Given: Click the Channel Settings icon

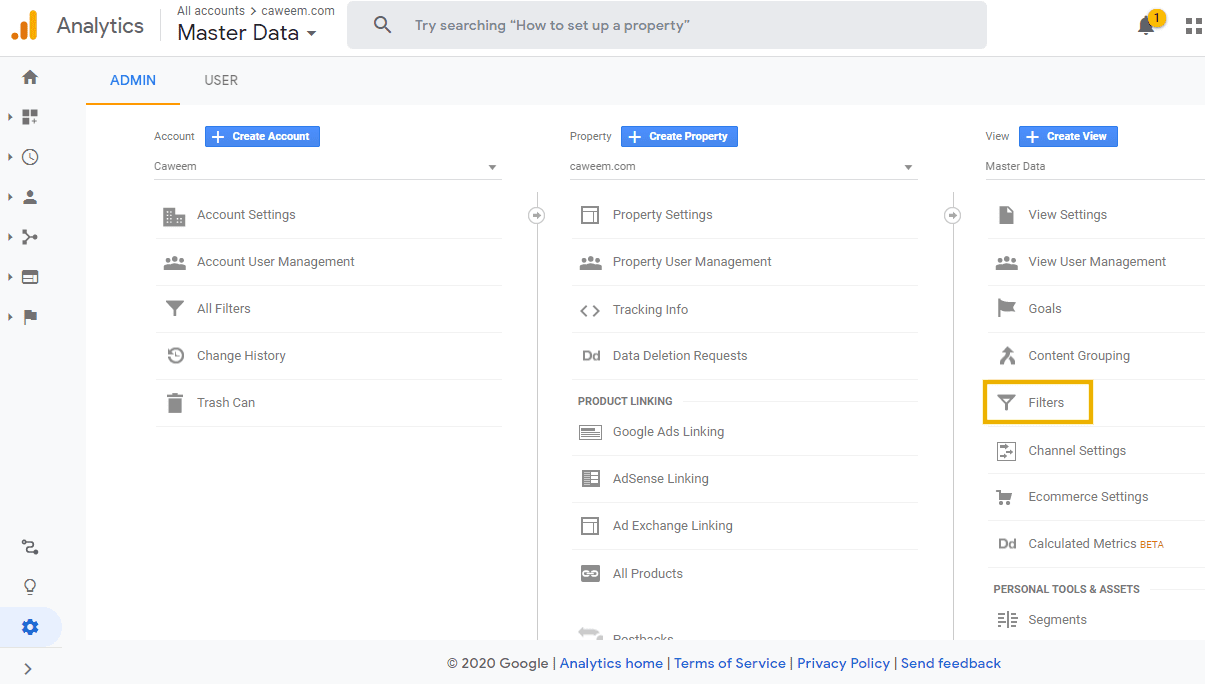Looking at the screenshot, I should [x=1006, y=451].
